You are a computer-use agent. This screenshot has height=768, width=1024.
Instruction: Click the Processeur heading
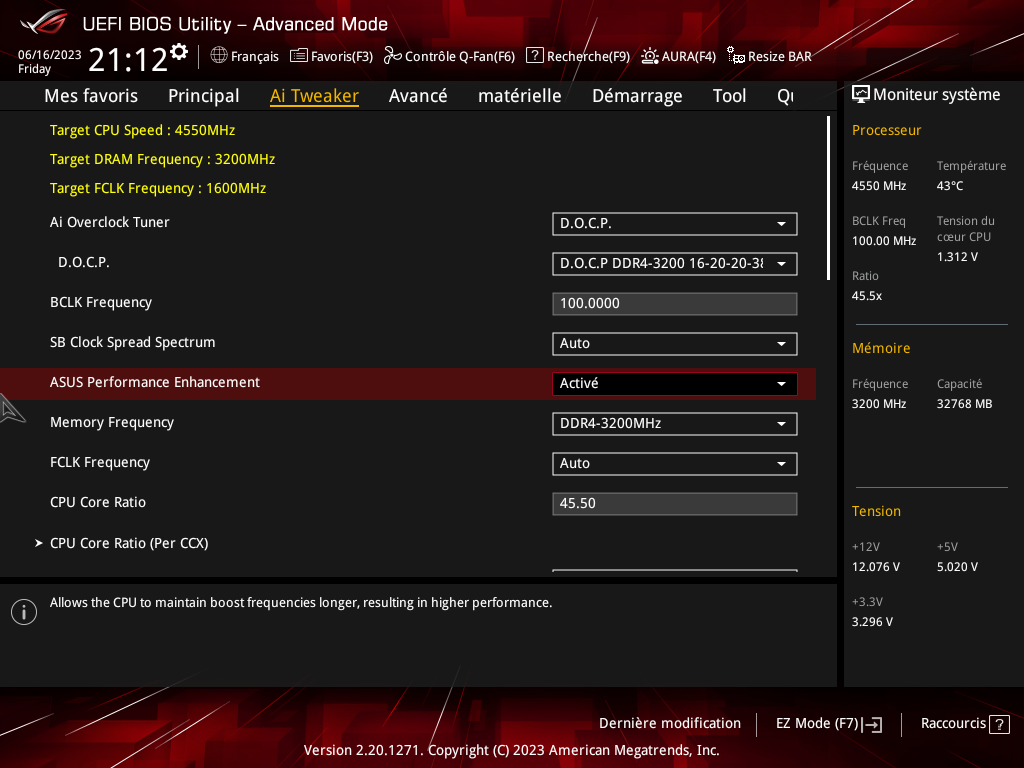[x=886, y=131]
